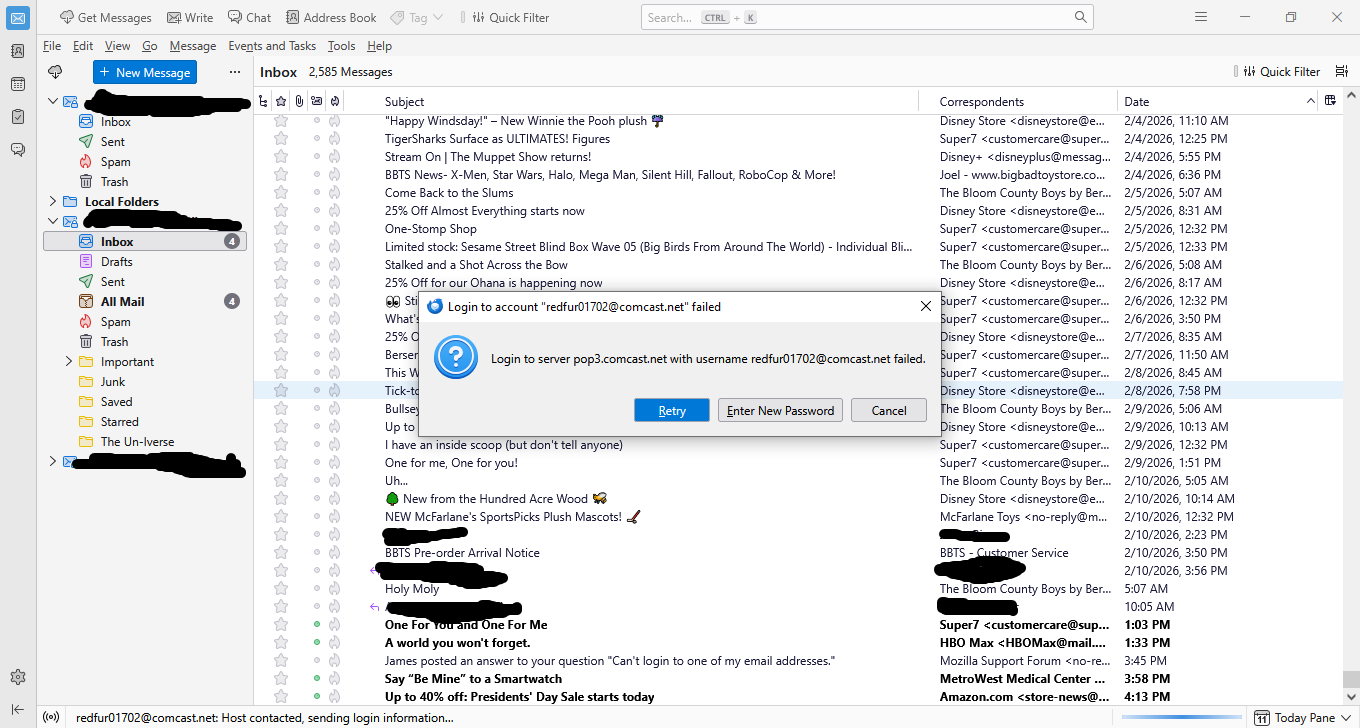Open the Address Book space icon in sidebar

tap(18, 51)
